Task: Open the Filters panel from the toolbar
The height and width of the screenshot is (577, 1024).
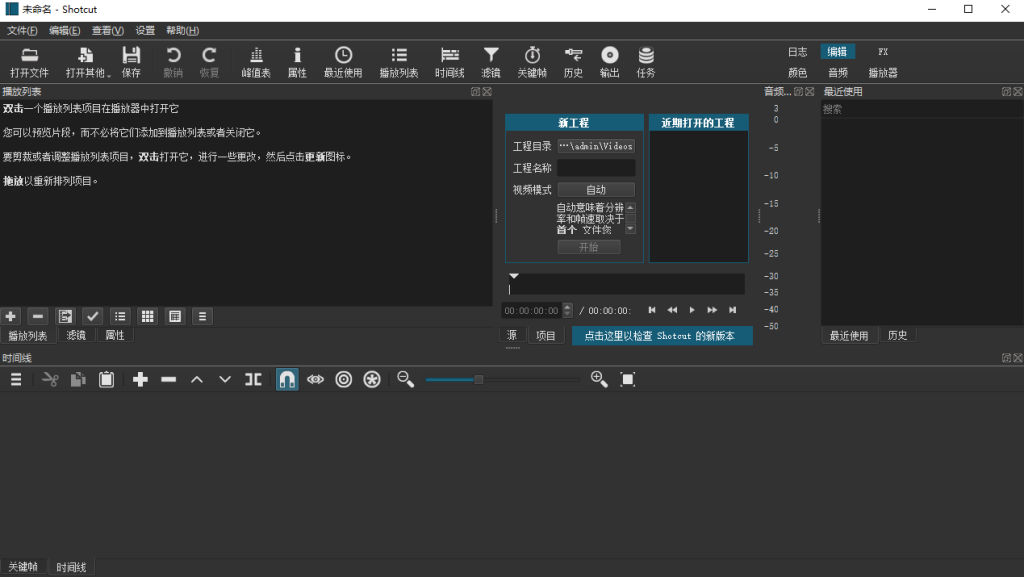Action: (490, 60)
